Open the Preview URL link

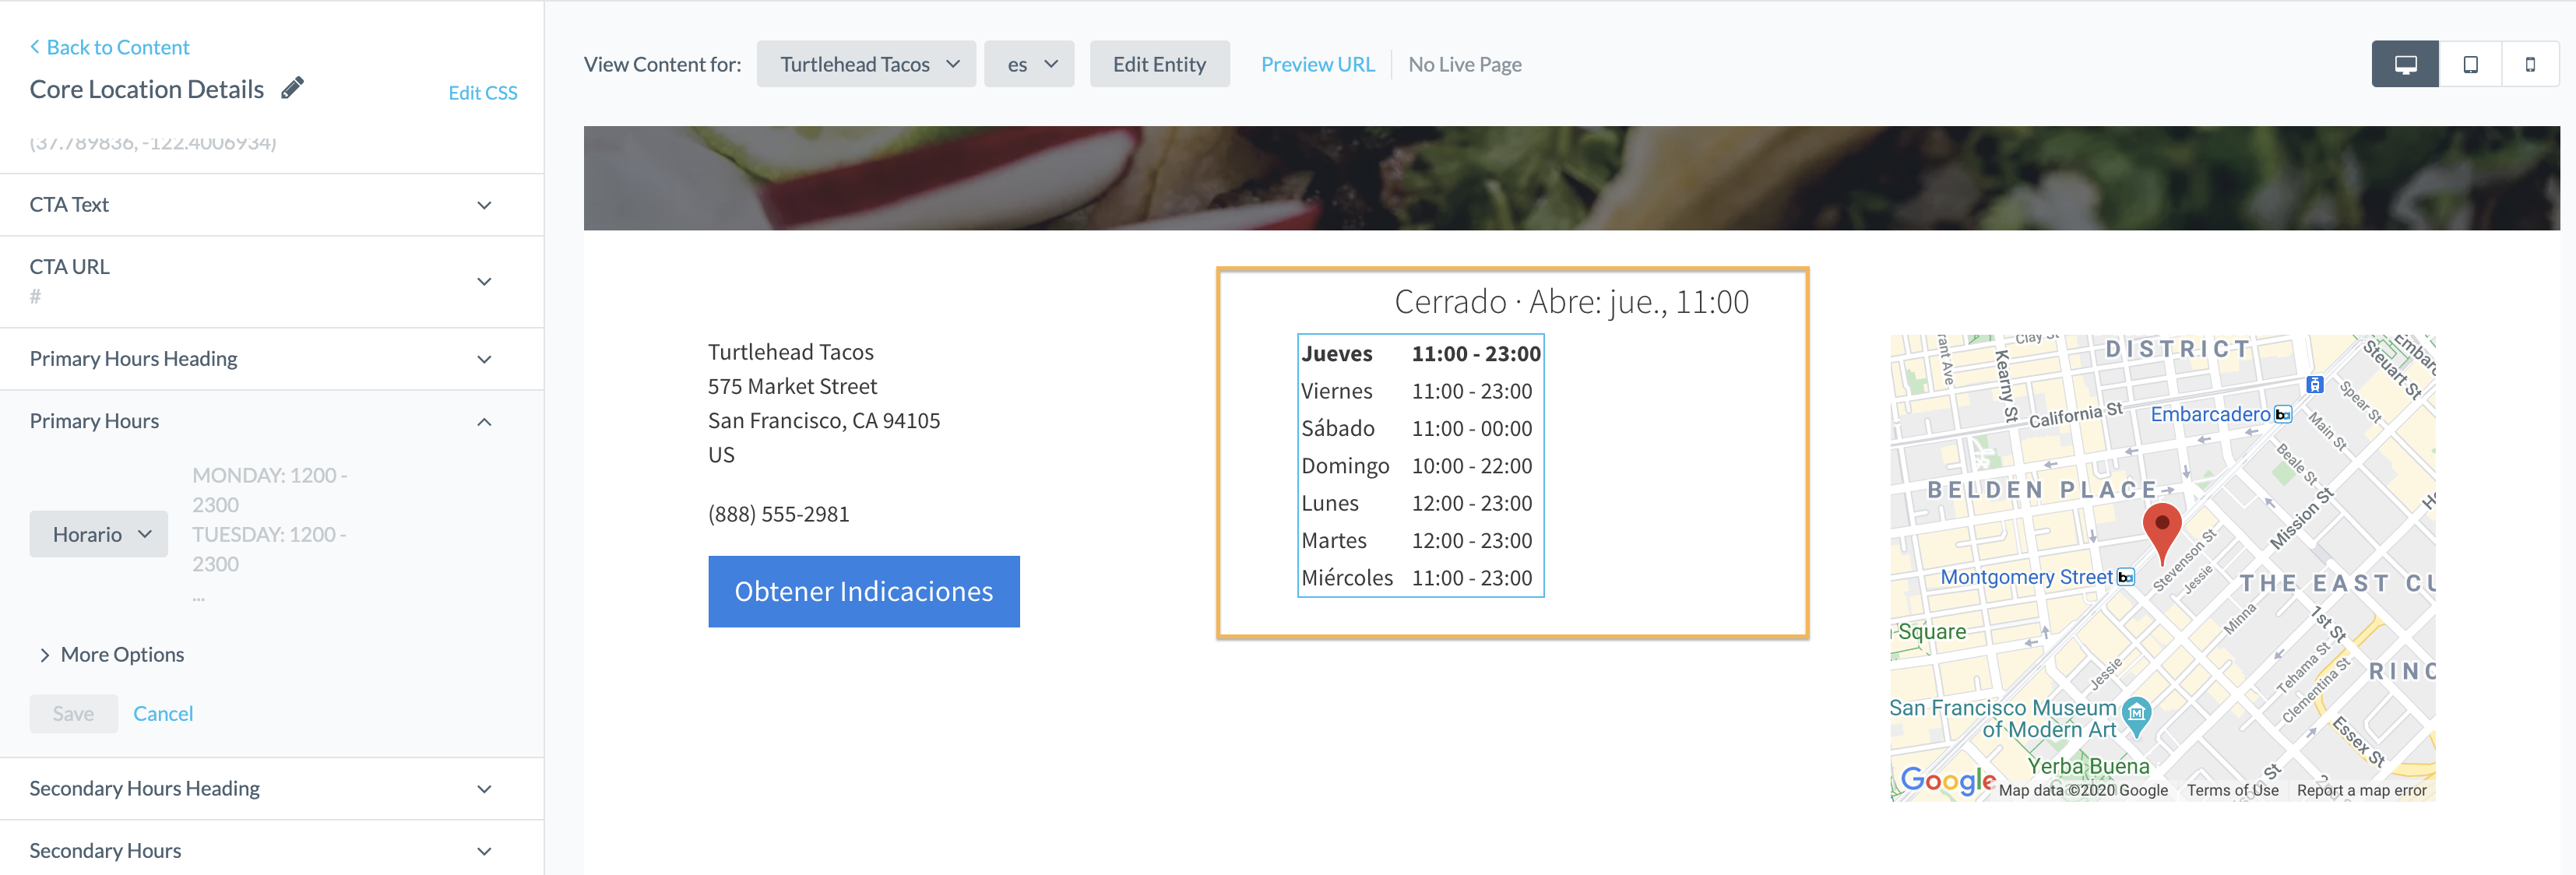tap(1317, 64)
